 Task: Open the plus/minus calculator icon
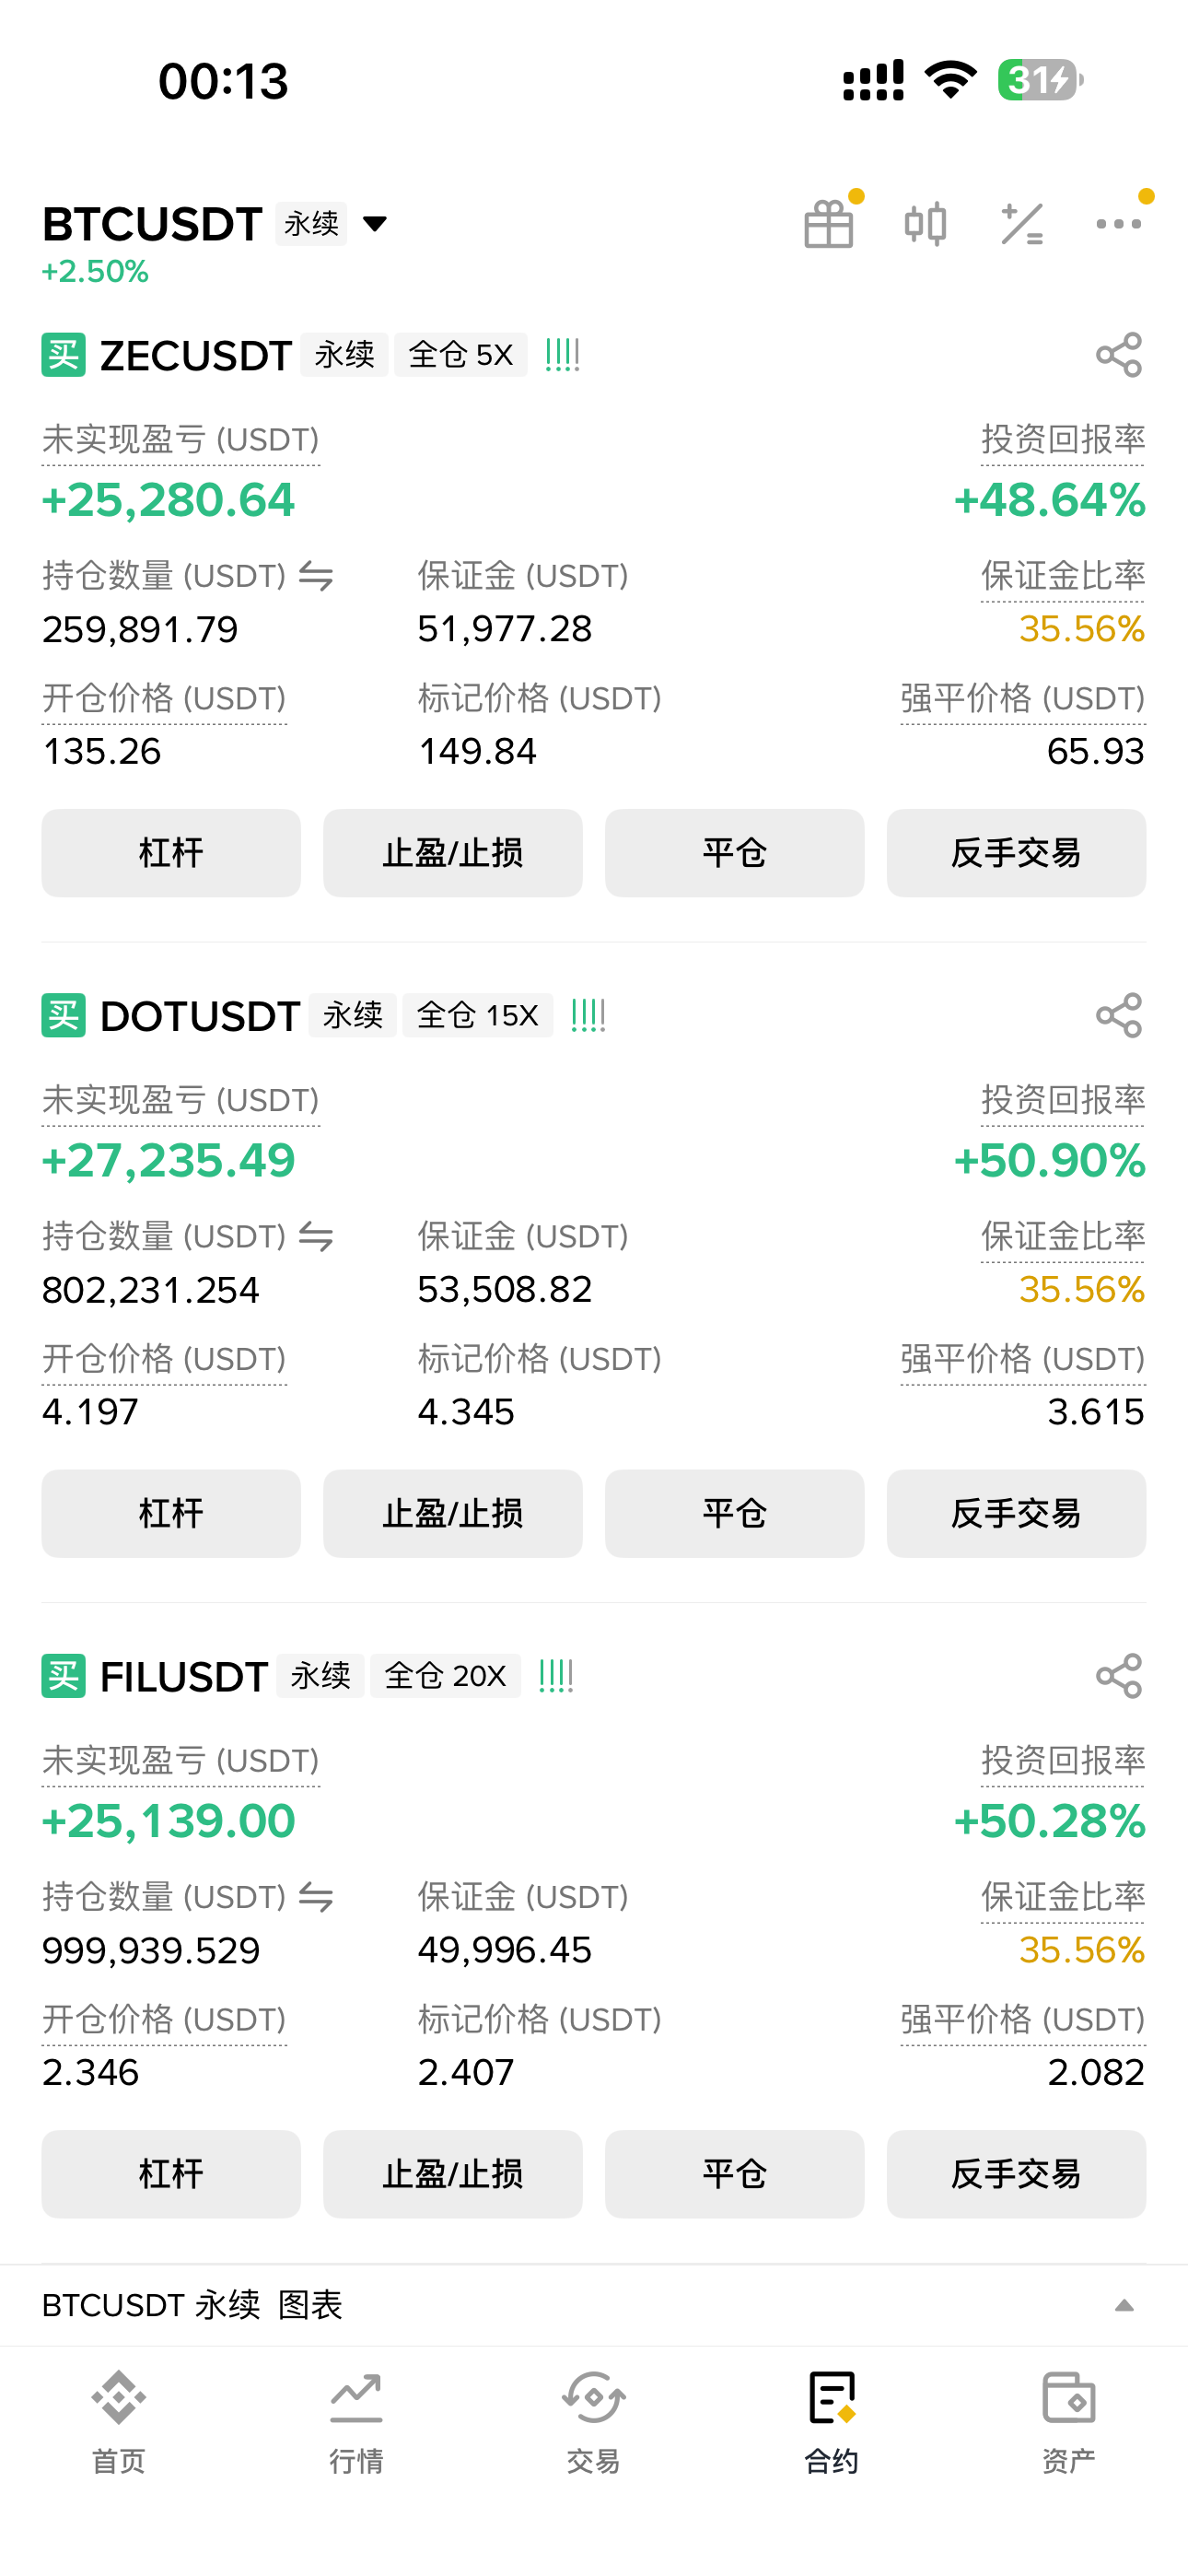click(1021, 224)
